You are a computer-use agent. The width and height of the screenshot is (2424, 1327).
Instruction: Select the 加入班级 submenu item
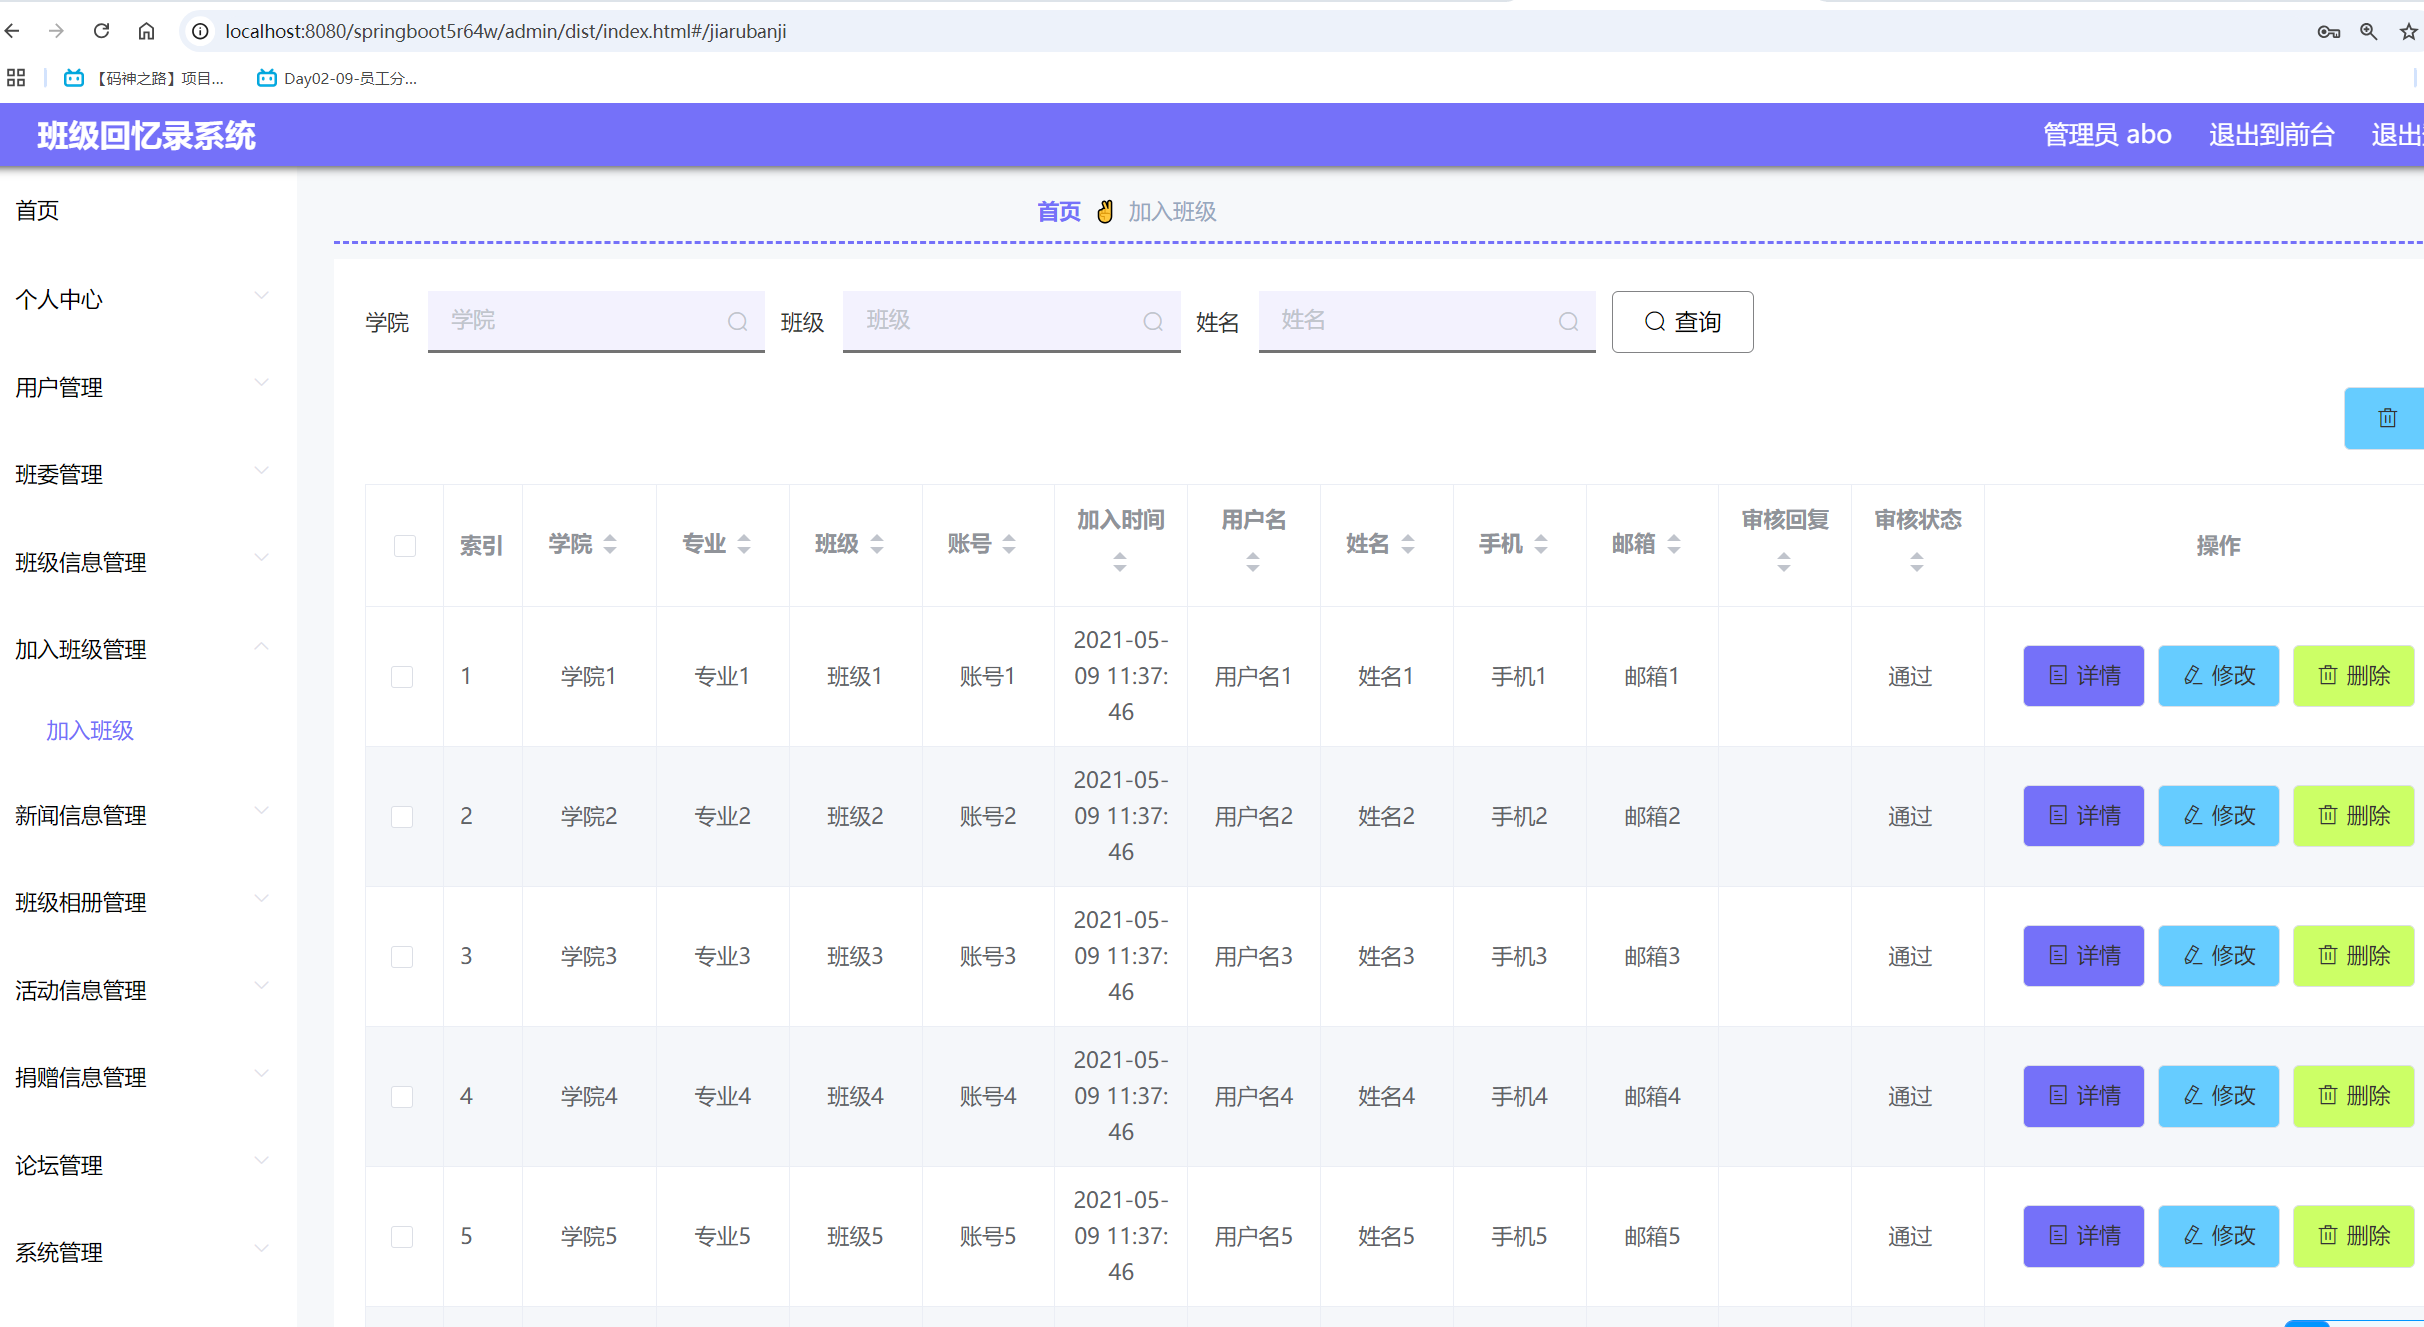90,730
